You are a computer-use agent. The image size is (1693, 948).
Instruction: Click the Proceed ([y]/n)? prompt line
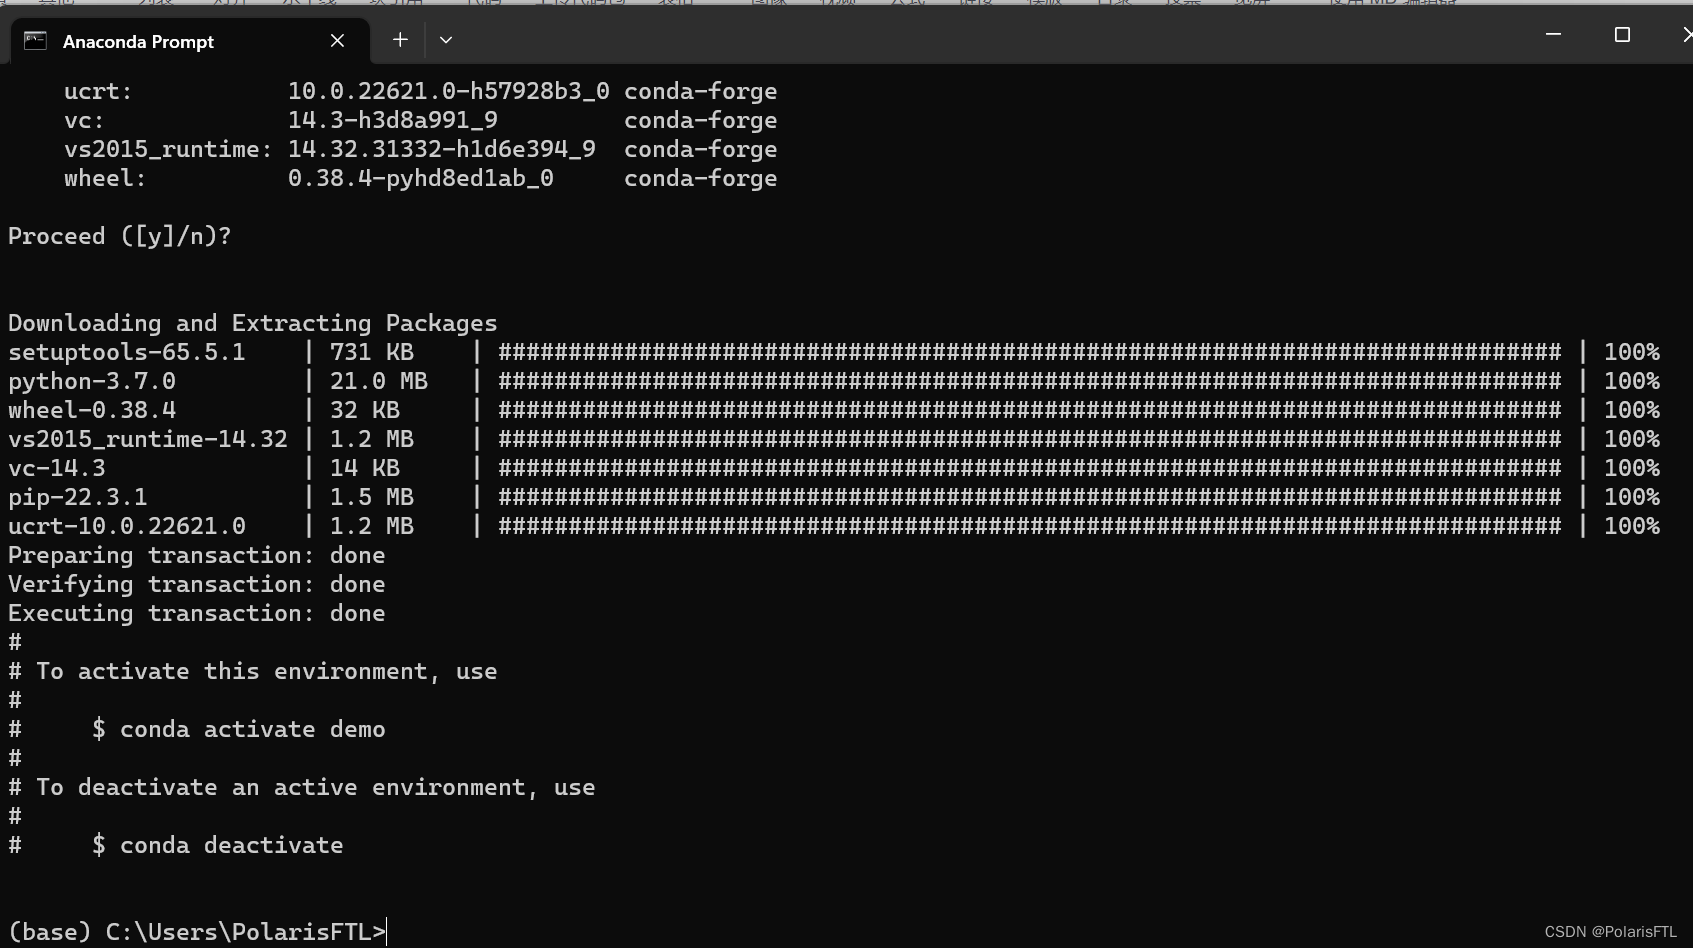(120, 236)
